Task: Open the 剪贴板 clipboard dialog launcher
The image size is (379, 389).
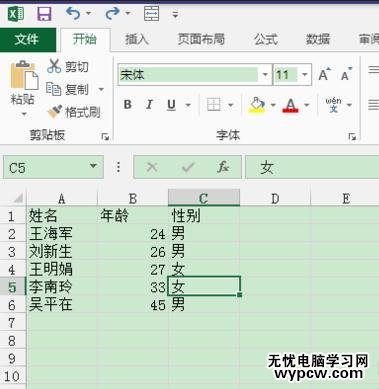Action: 105,137
